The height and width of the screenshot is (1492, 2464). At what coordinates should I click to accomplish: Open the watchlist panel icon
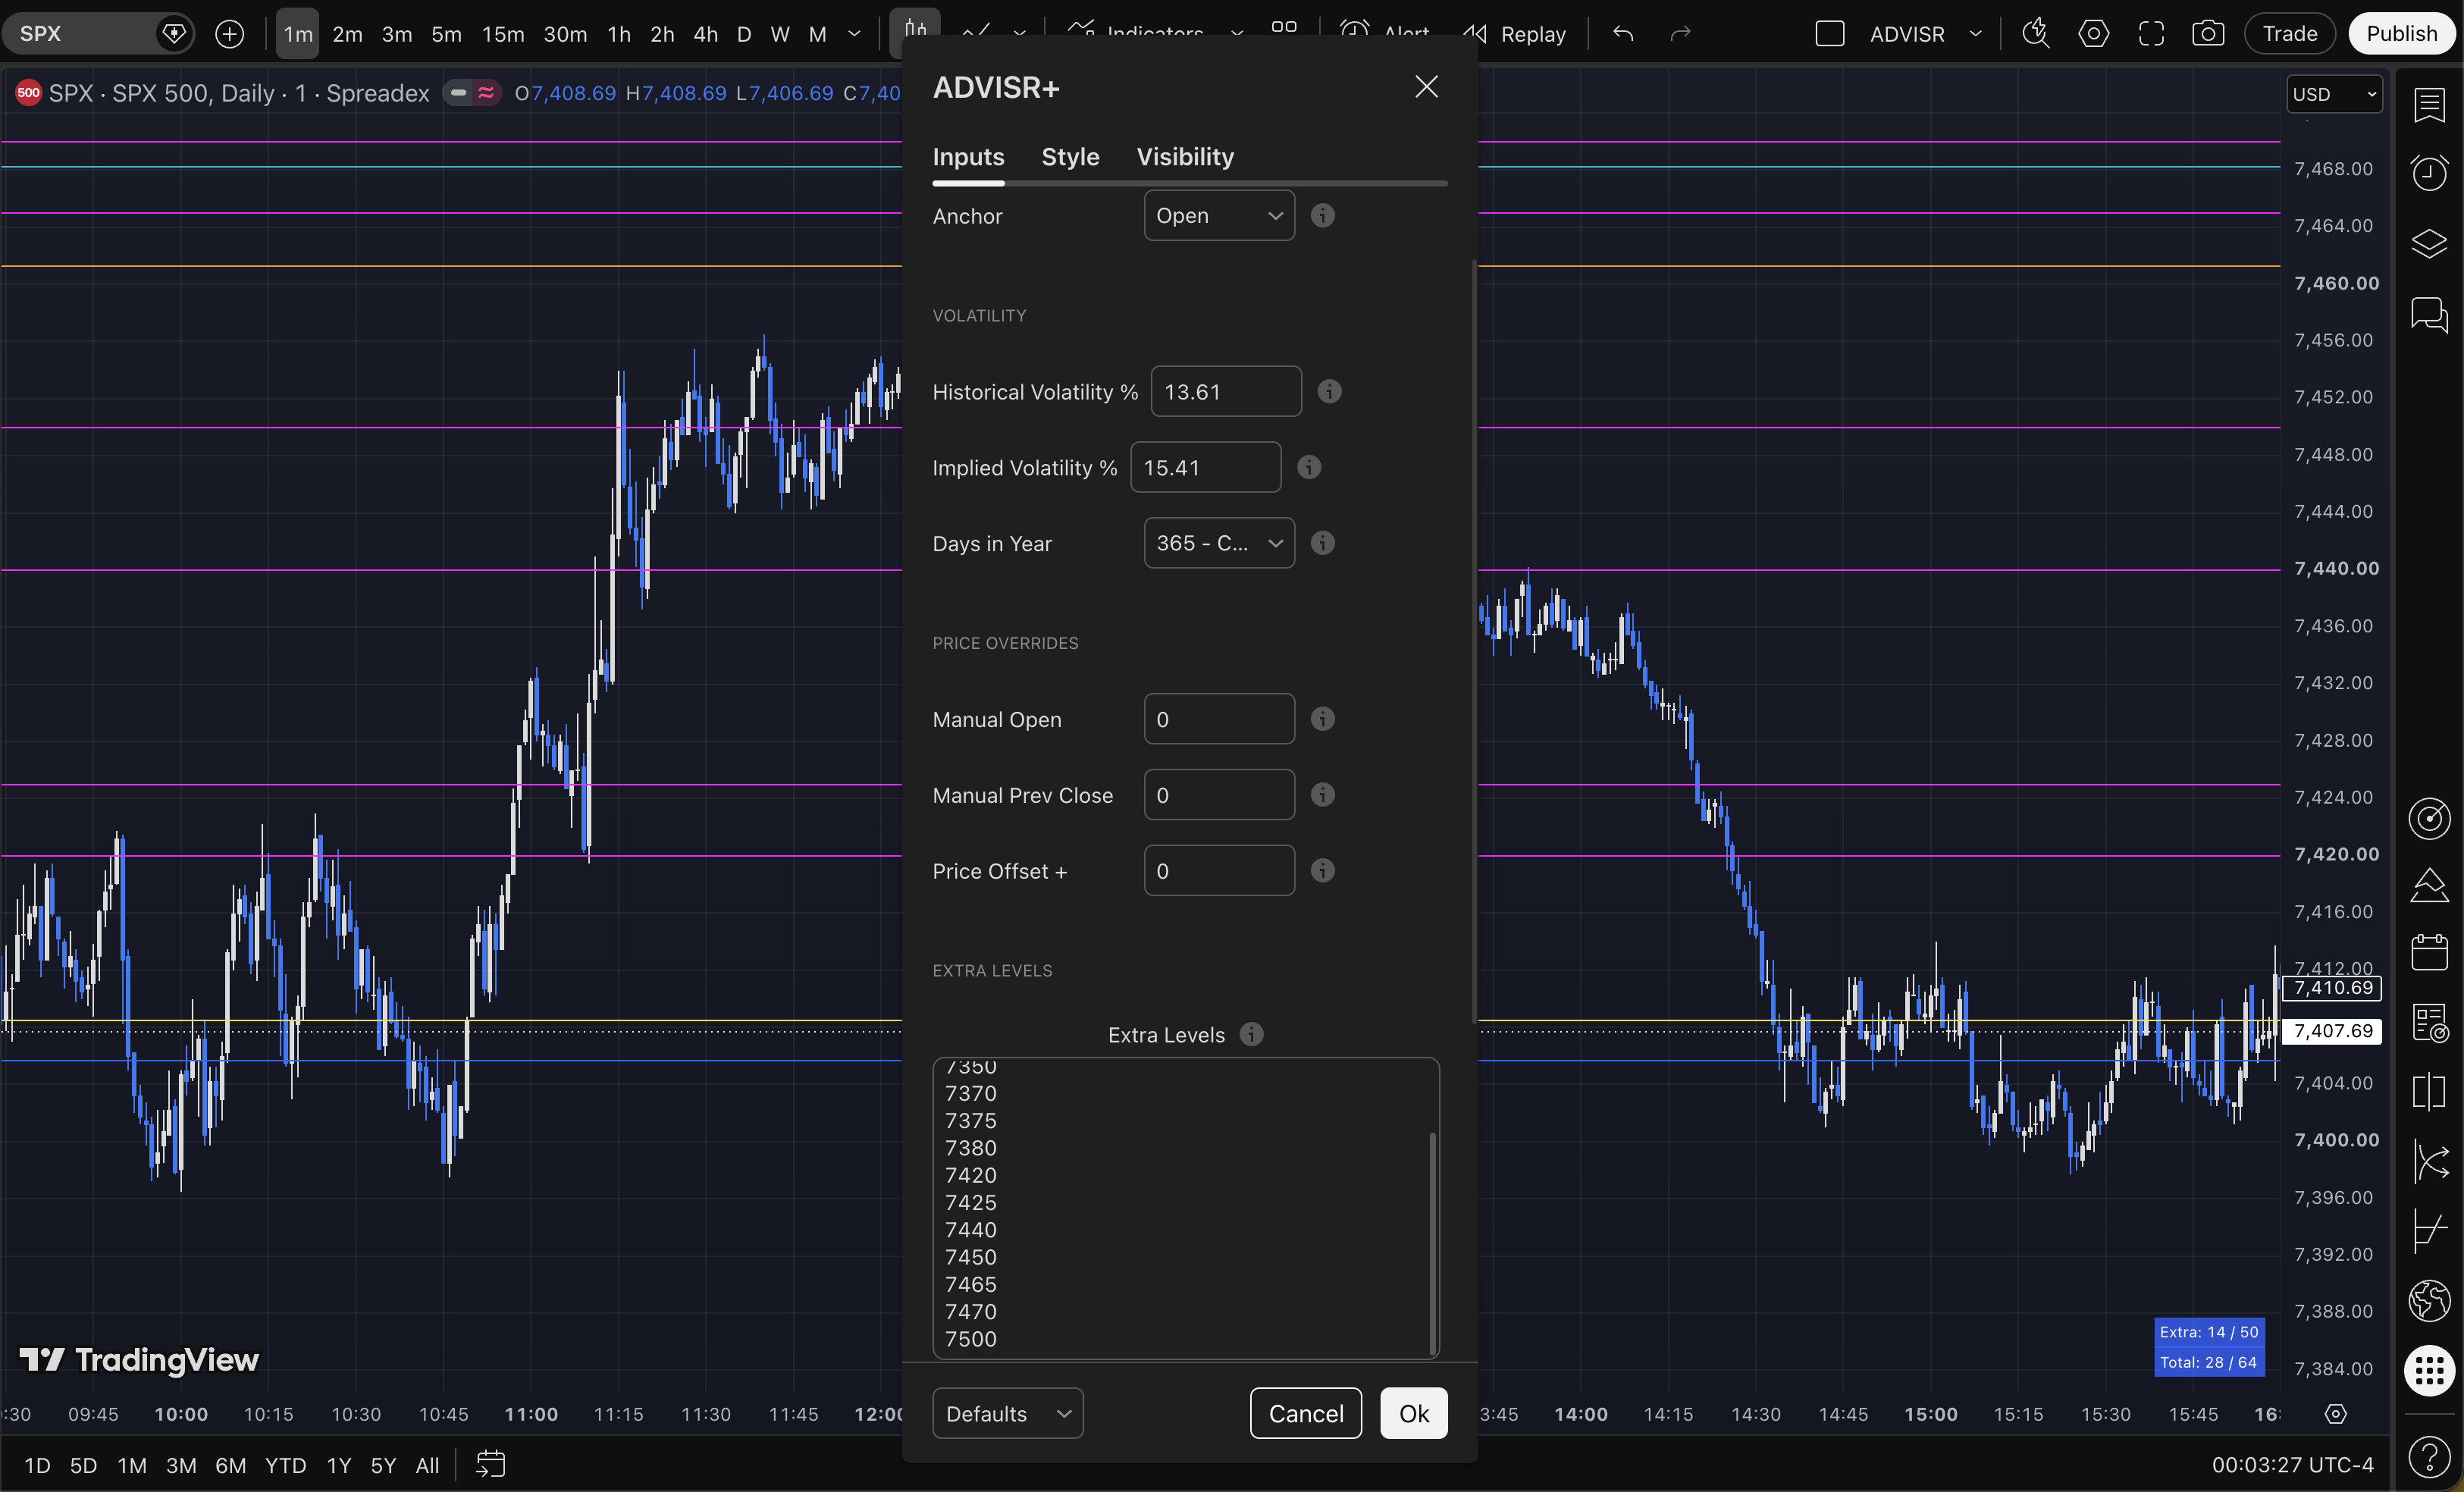[x=2429, y=104]
